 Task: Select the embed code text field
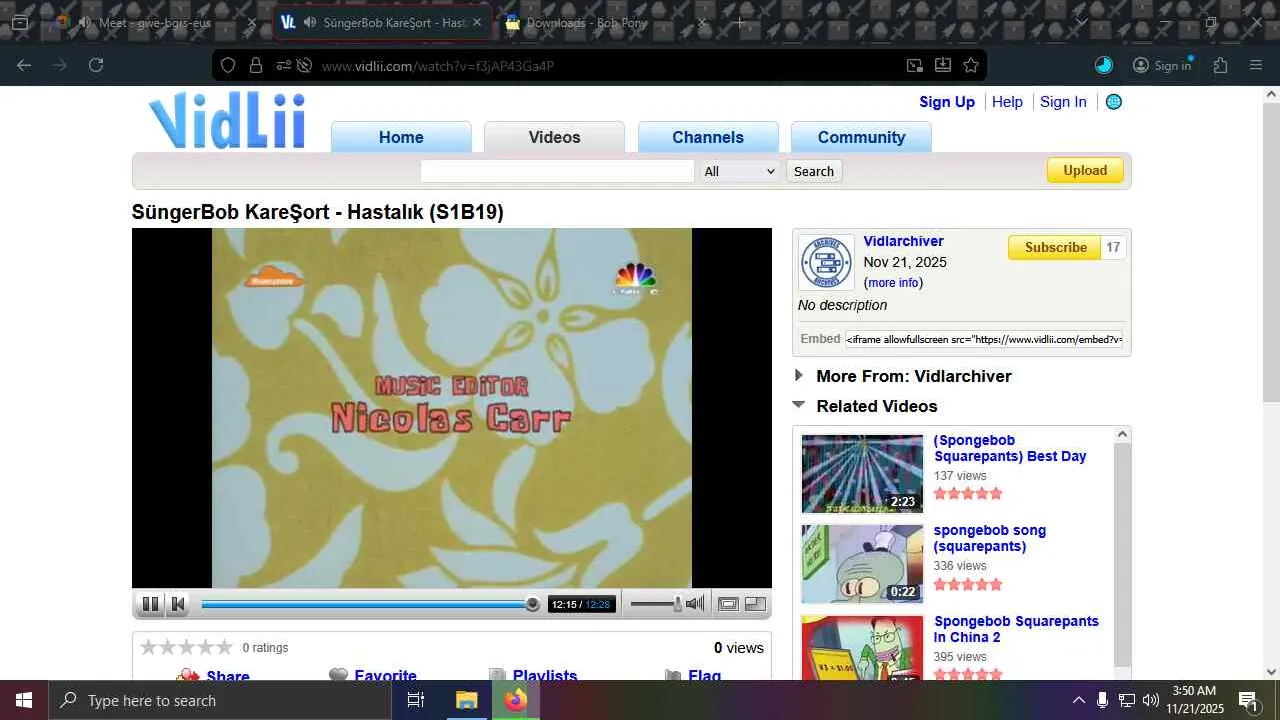point(984,339)
